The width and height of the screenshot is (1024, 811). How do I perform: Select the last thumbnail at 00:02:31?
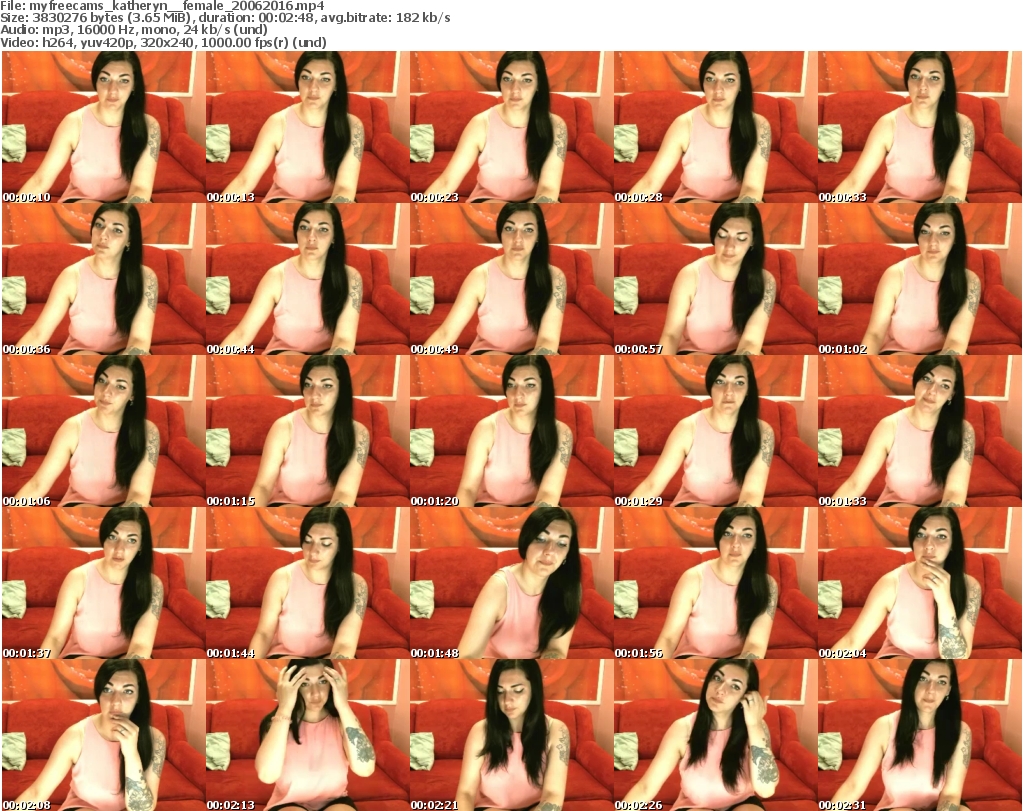[920, 735]
